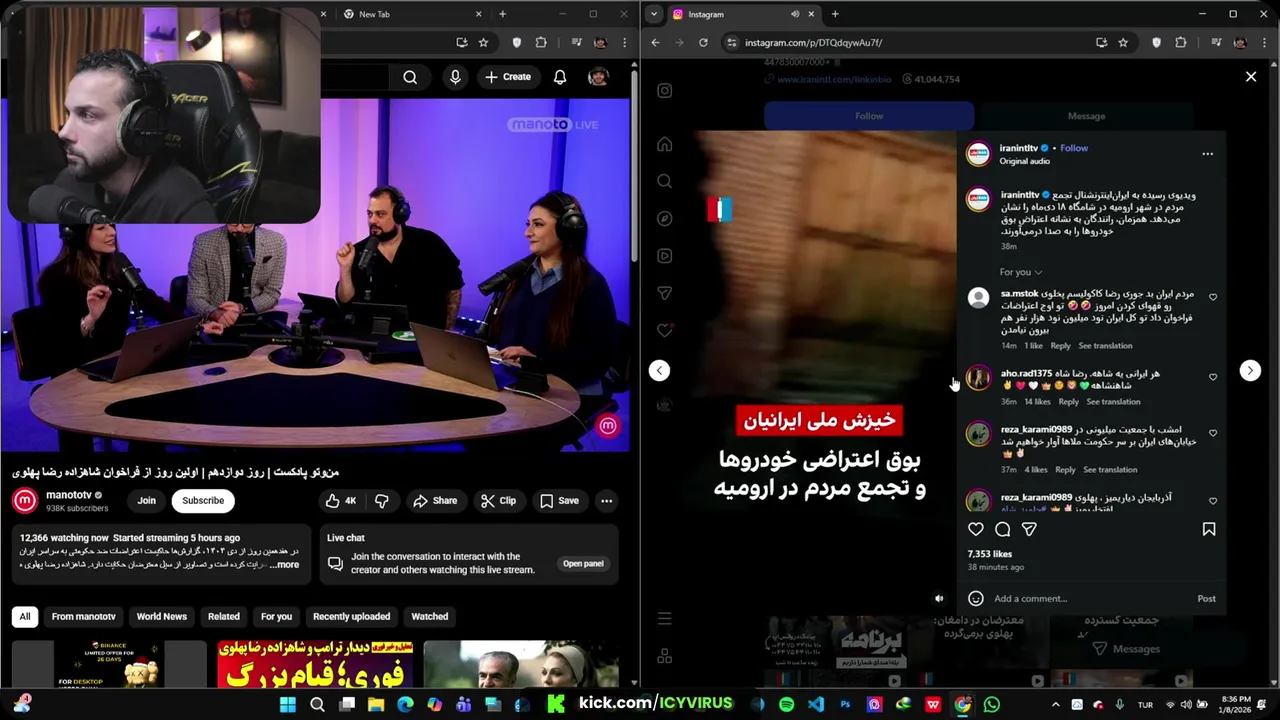Screen dimensions: 1280x720
Task: Open Instagram notifications heart in the sidebar
Action: tap(664, 330)
